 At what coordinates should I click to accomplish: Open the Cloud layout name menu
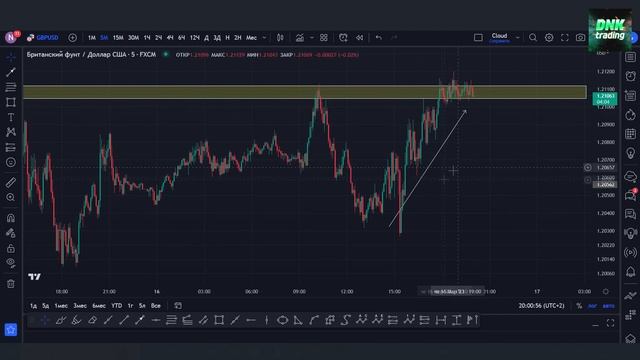tap(499, 38)
